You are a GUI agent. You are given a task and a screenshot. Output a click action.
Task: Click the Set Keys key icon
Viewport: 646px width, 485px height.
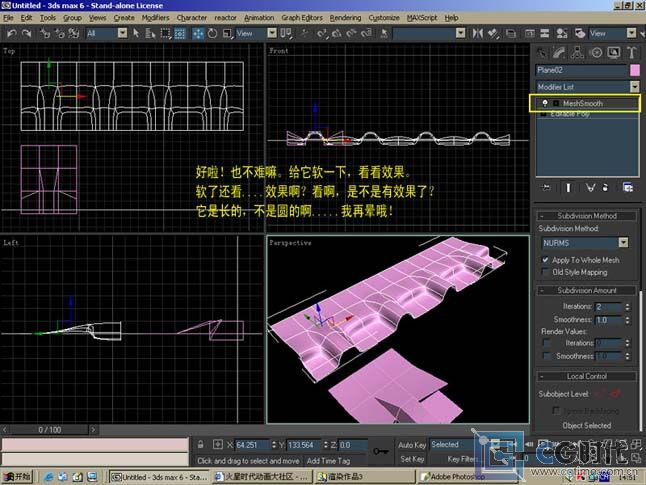381,452
